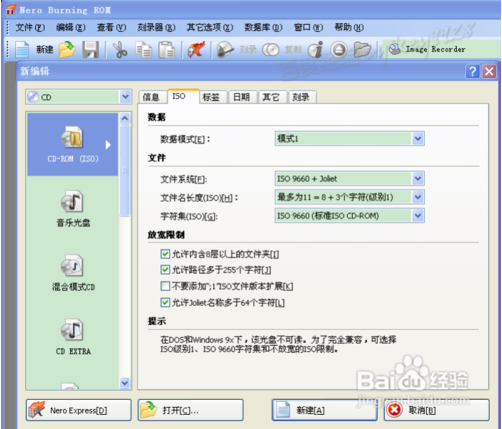Toggle 允许Joliet名称多于64个字符 checkbox
Viewport: 502px width, 429px height.
pos(165,302)
